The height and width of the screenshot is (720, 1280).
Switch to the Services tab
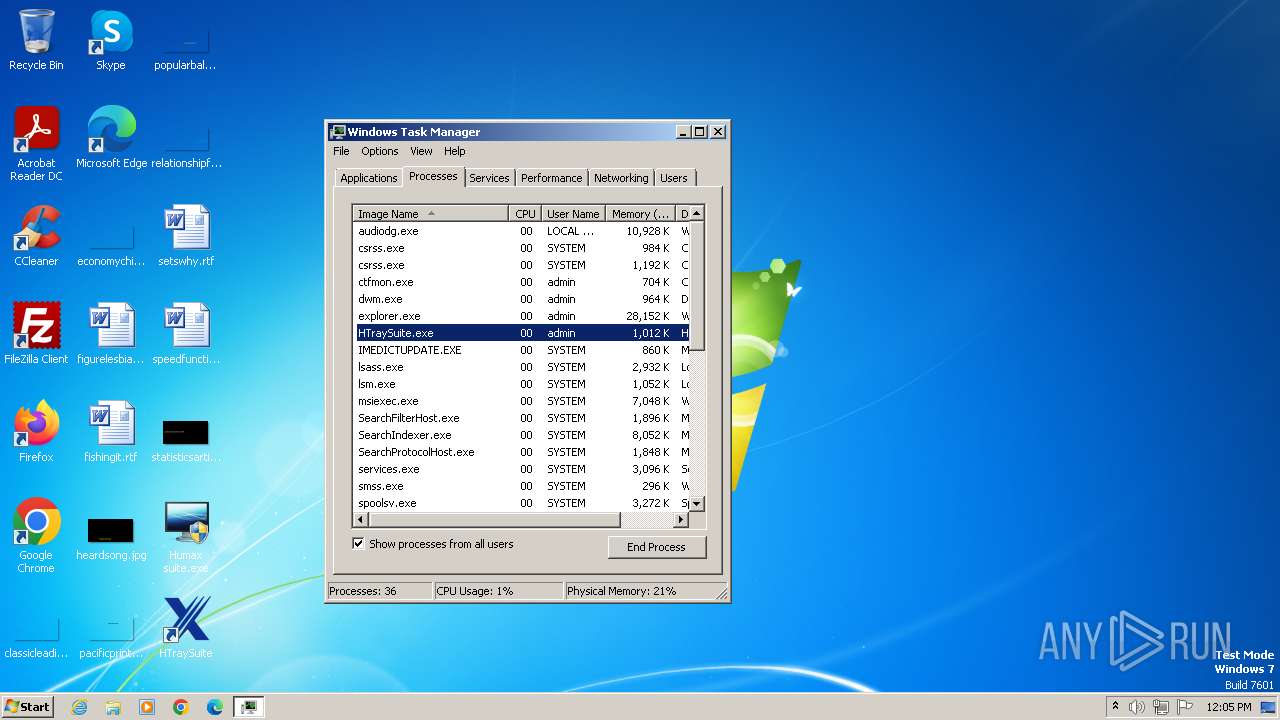pos(489,178)
